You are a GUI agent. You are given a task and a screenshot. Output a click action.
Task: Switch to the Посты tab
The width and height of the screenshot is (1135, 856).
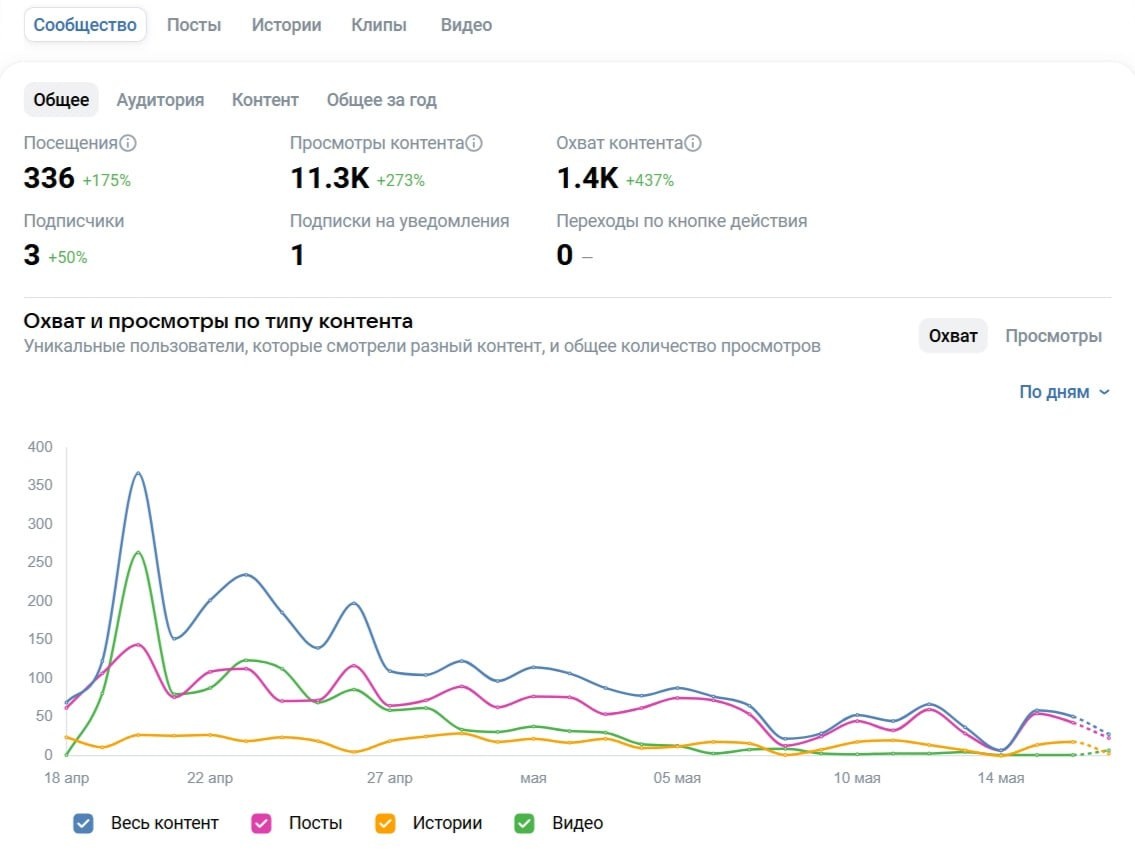coord(194,25)
